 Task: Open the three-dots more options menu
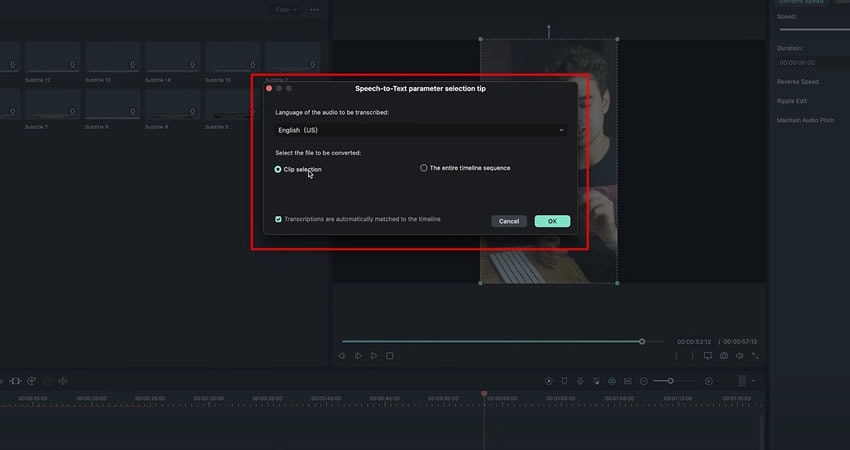(314, 10)
